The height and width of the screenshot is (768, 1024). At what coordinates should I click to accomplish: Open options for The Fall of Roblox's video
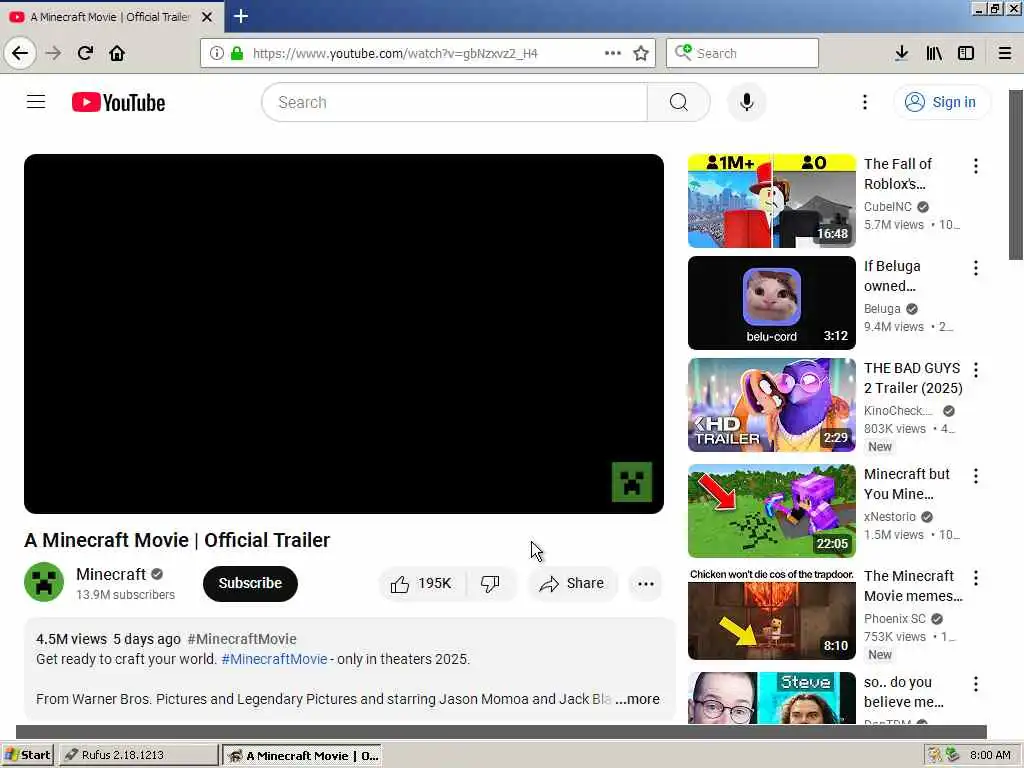pos(976,166)
